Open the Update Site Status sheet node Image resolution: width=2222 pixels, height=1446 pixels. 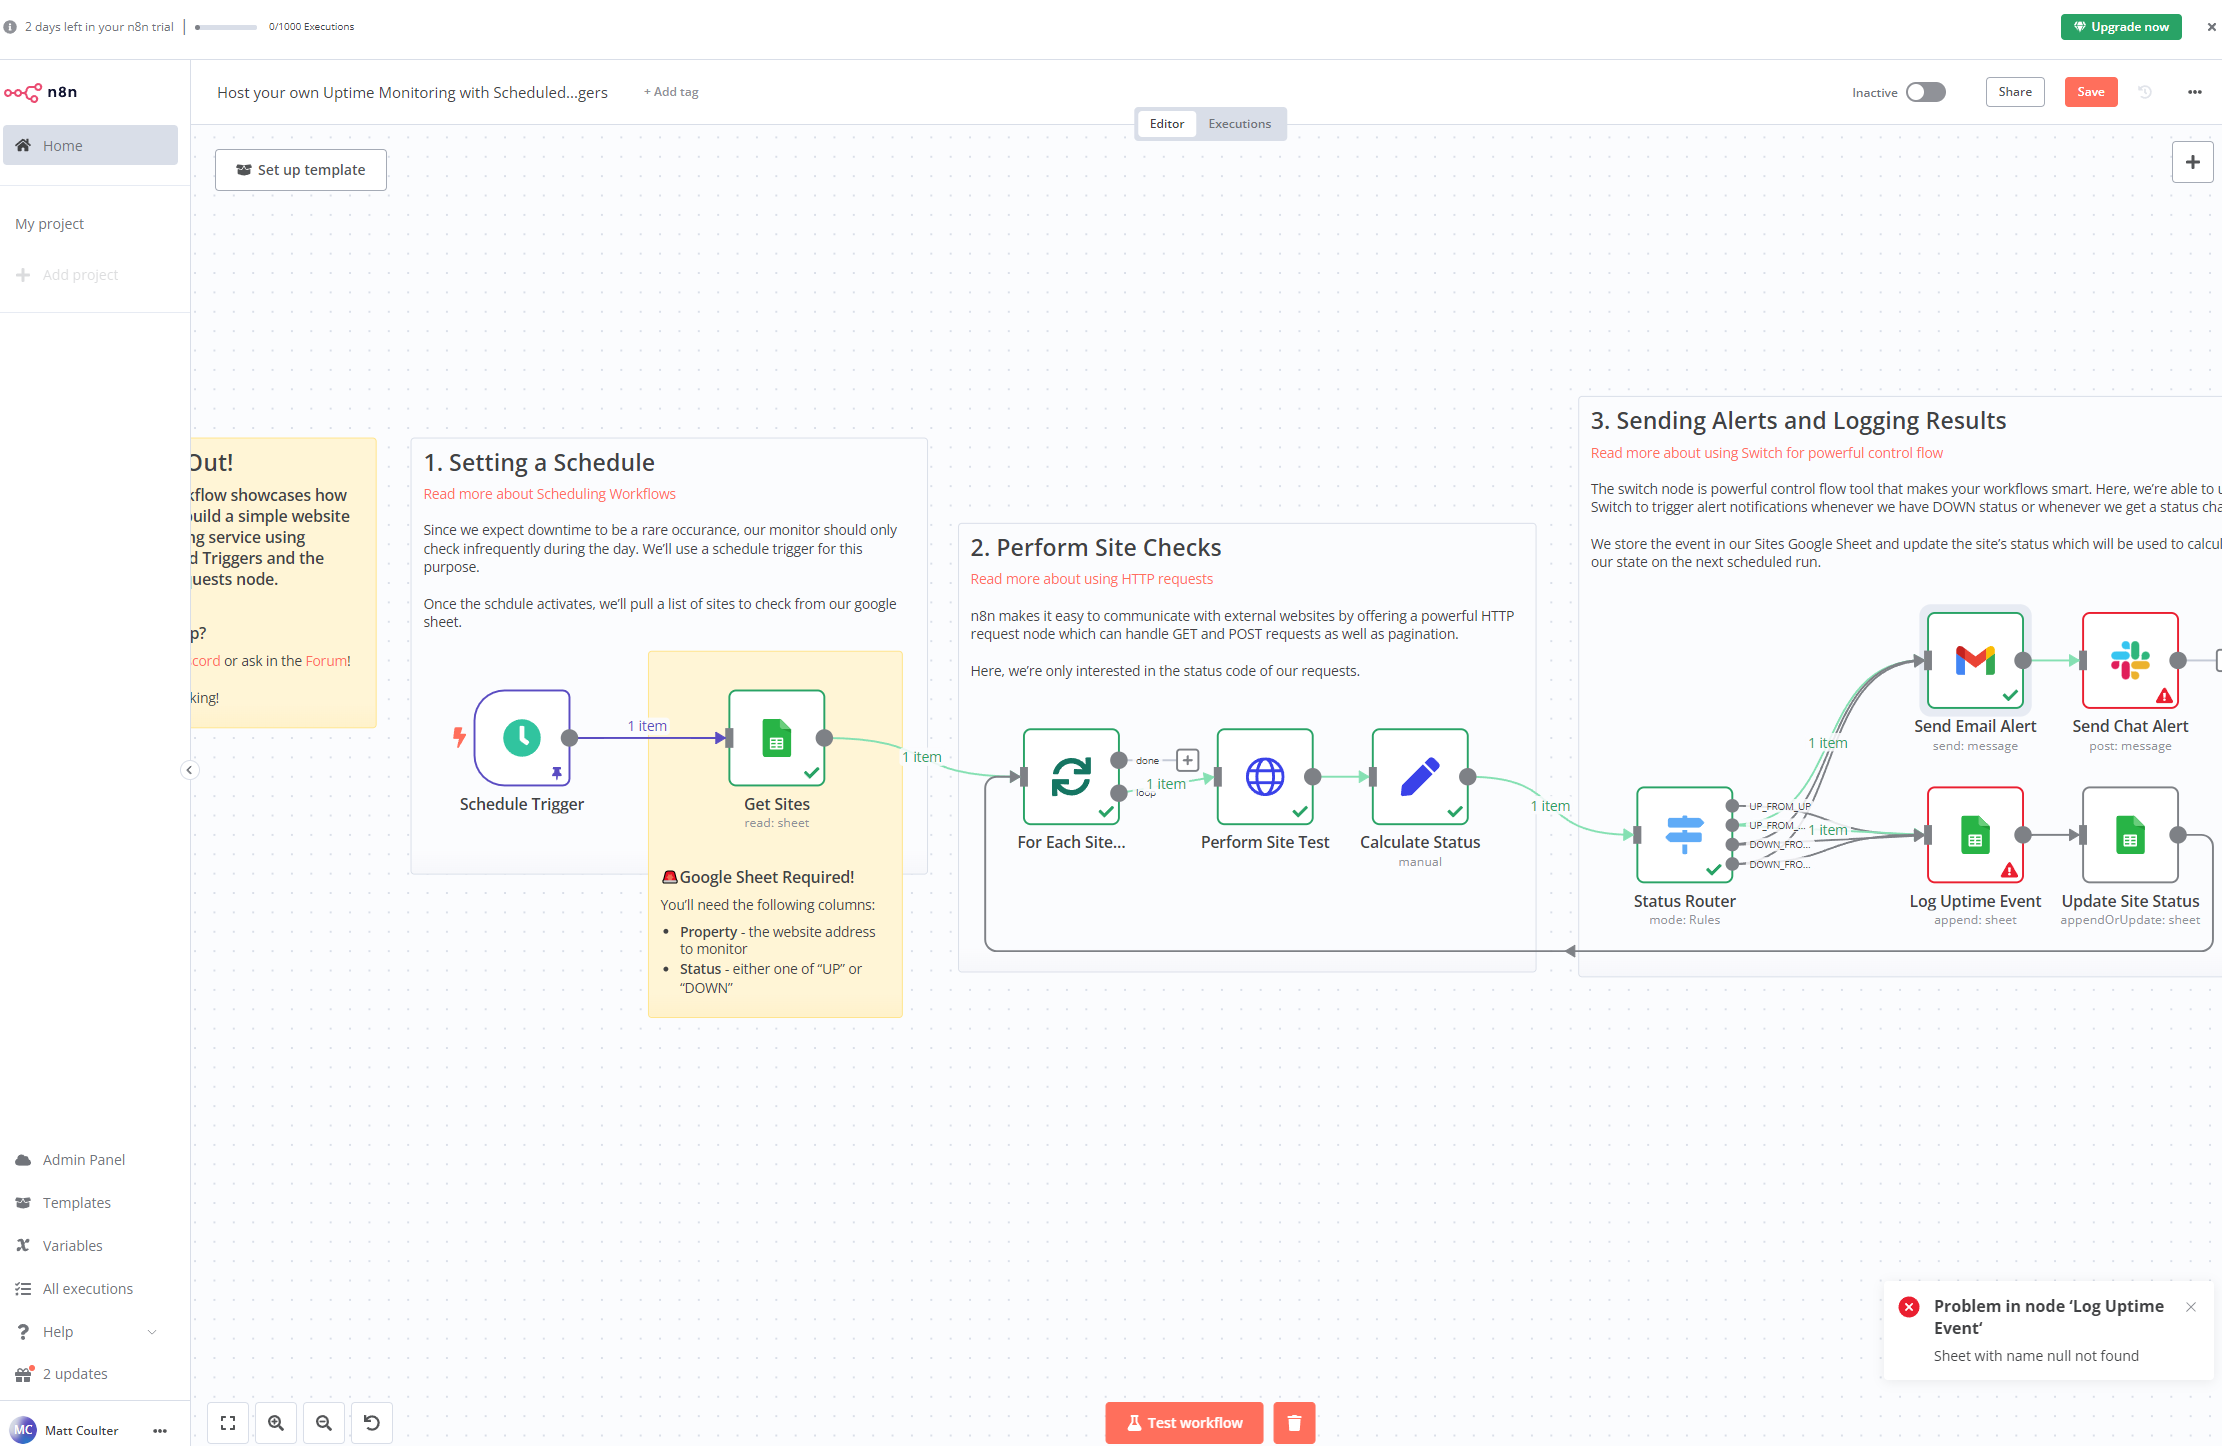(x=2130, y=835)
